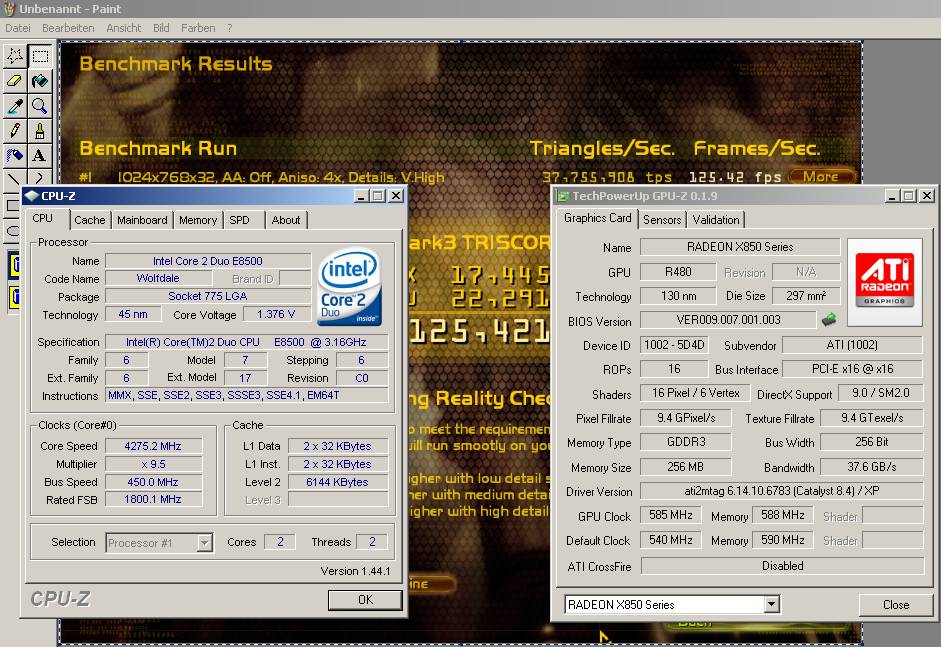Switch to the CPU tab in CPU-Z

click(x=47, y=218)
